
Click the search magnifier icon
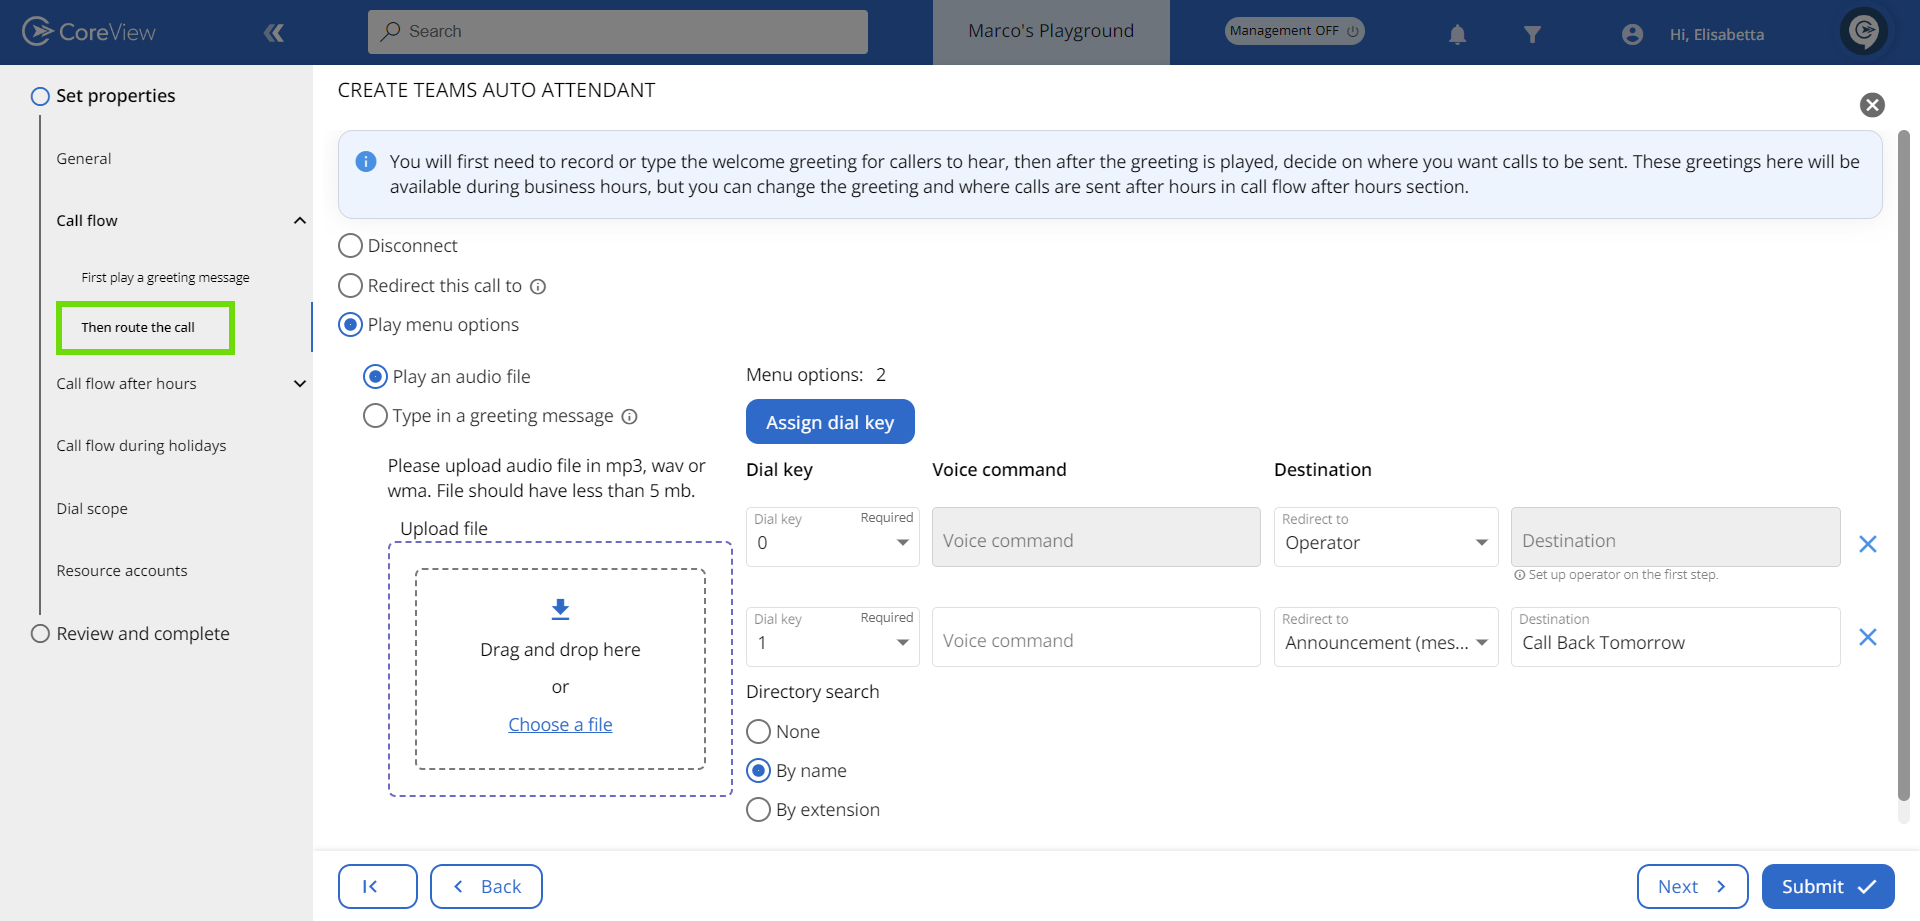391,31
